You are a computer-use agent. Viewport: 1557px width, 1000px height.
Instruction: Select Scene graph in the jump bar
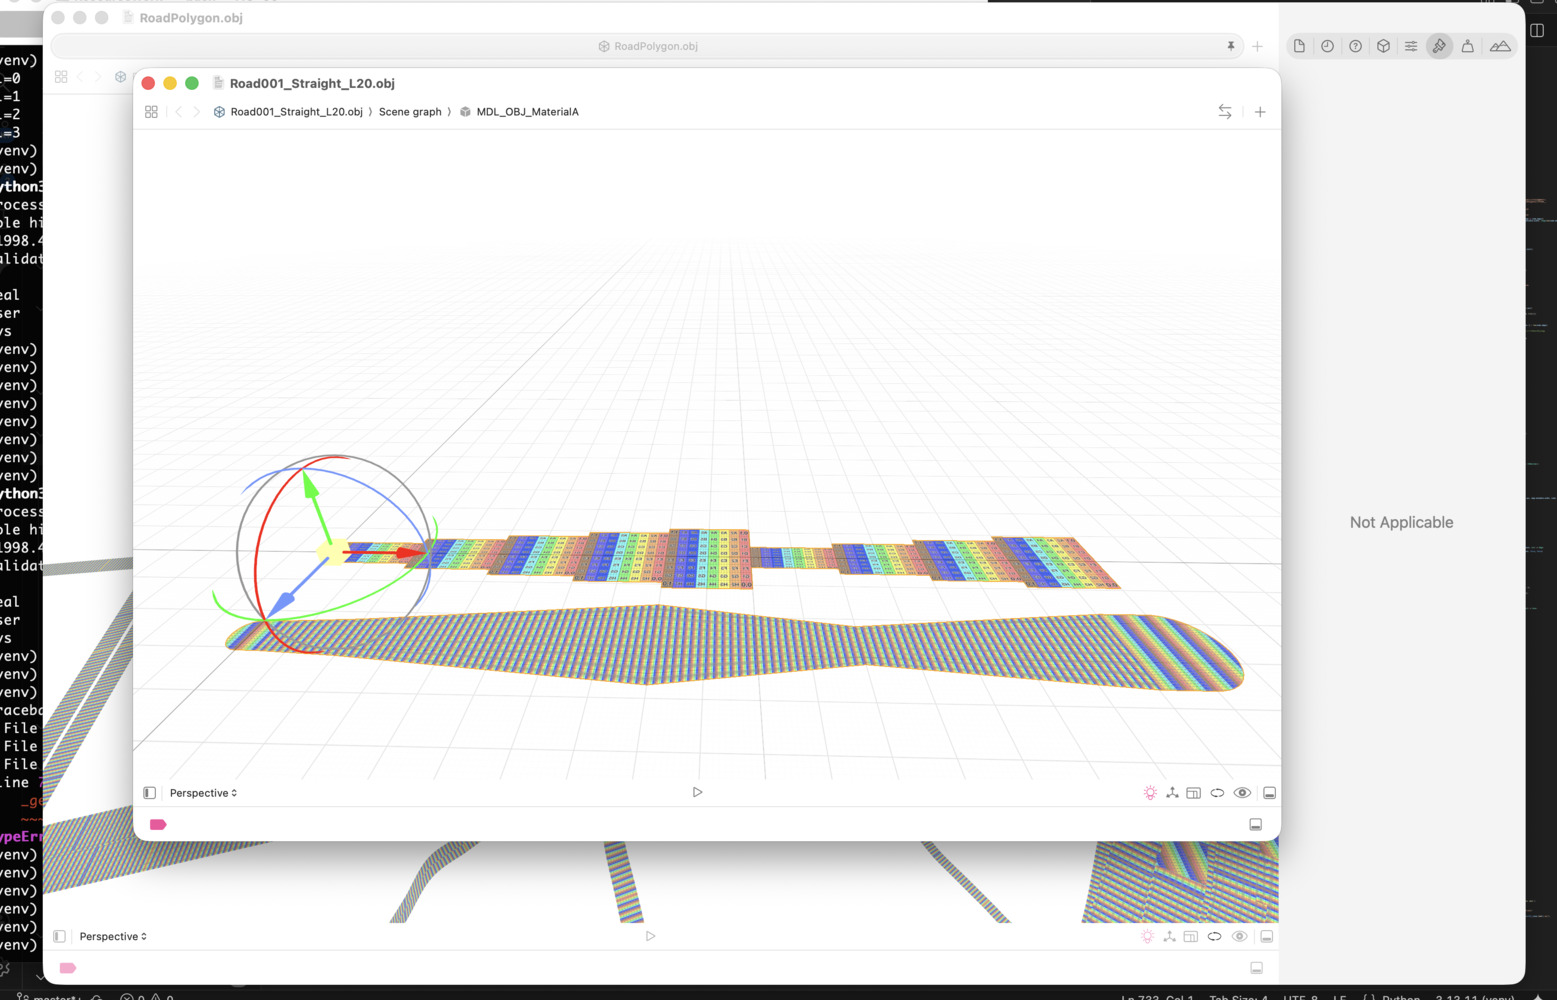coord(409,112)
